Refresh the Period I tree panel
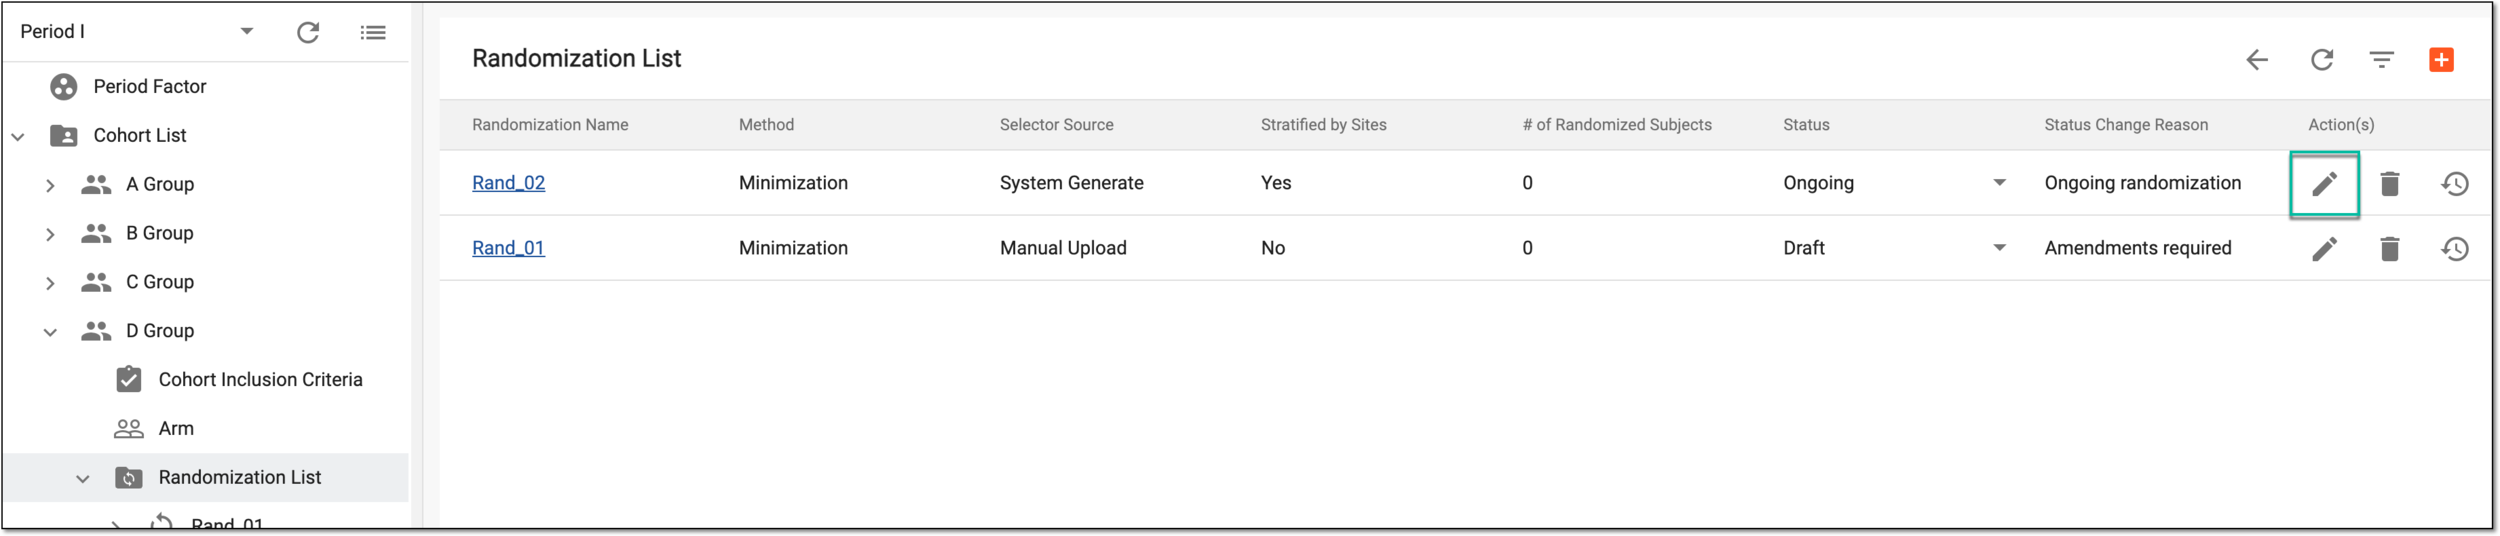The width and height of the screenshot is (2500, 536). click(x=308, y=32)
